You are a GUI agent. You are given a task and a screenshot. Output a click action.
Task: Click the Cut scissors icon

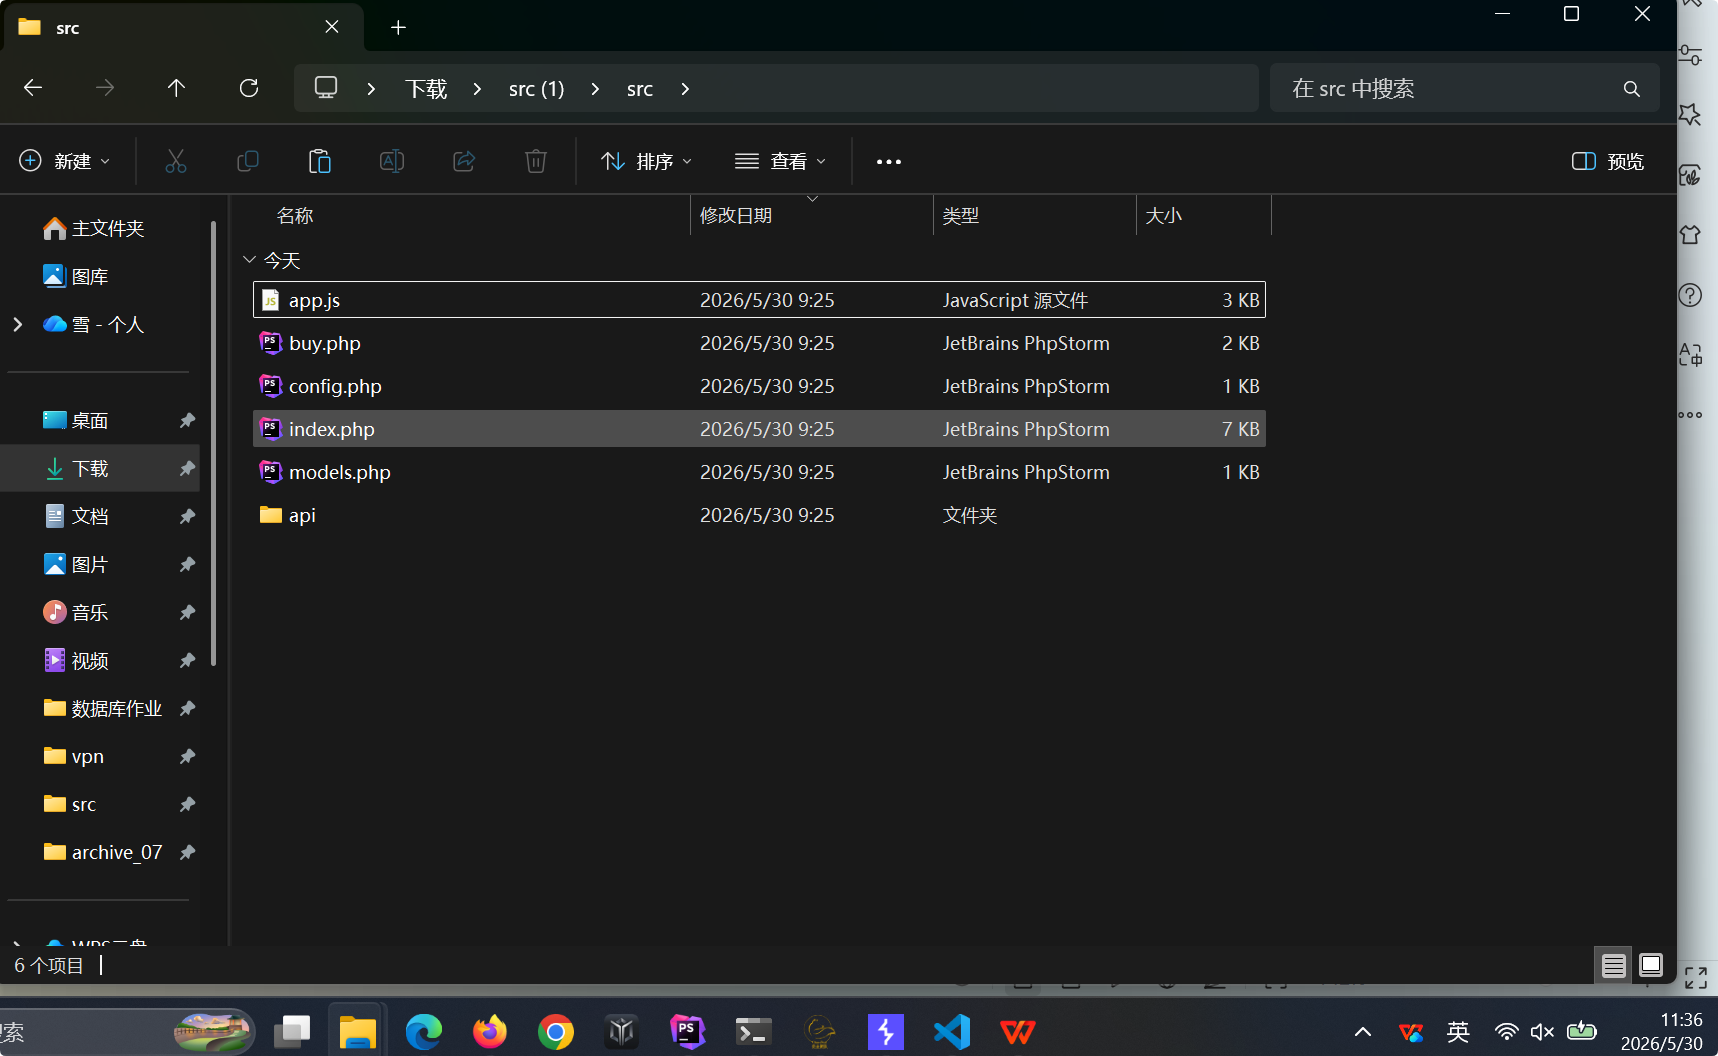176,161
